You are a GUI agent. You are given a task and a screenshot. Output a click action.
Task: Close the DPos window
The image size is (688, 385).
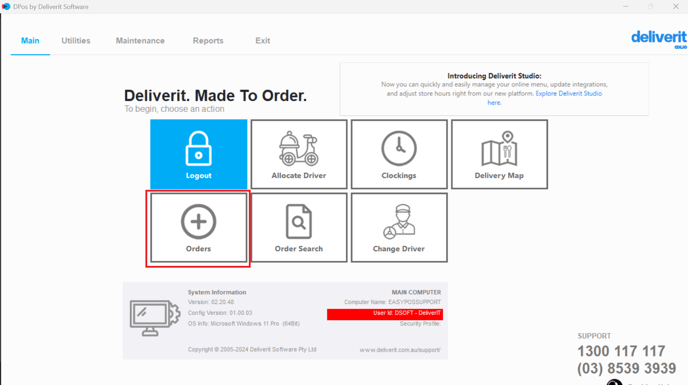tap(676, 7)
